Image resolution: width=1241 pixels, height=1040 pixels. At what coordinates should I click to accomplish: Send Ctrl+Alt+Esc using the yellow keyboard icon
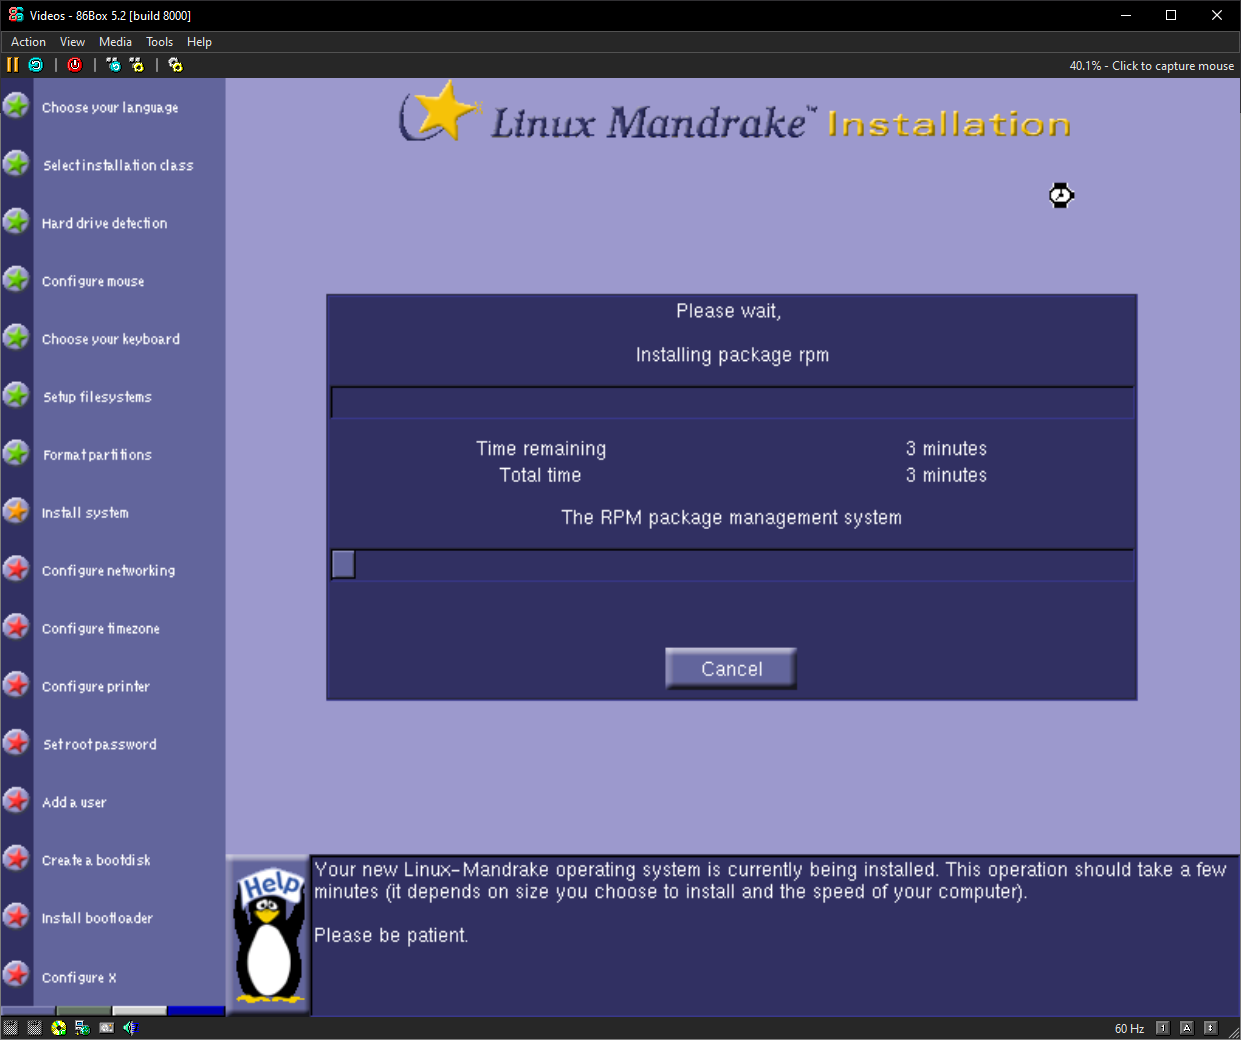[x=136, y=65]
